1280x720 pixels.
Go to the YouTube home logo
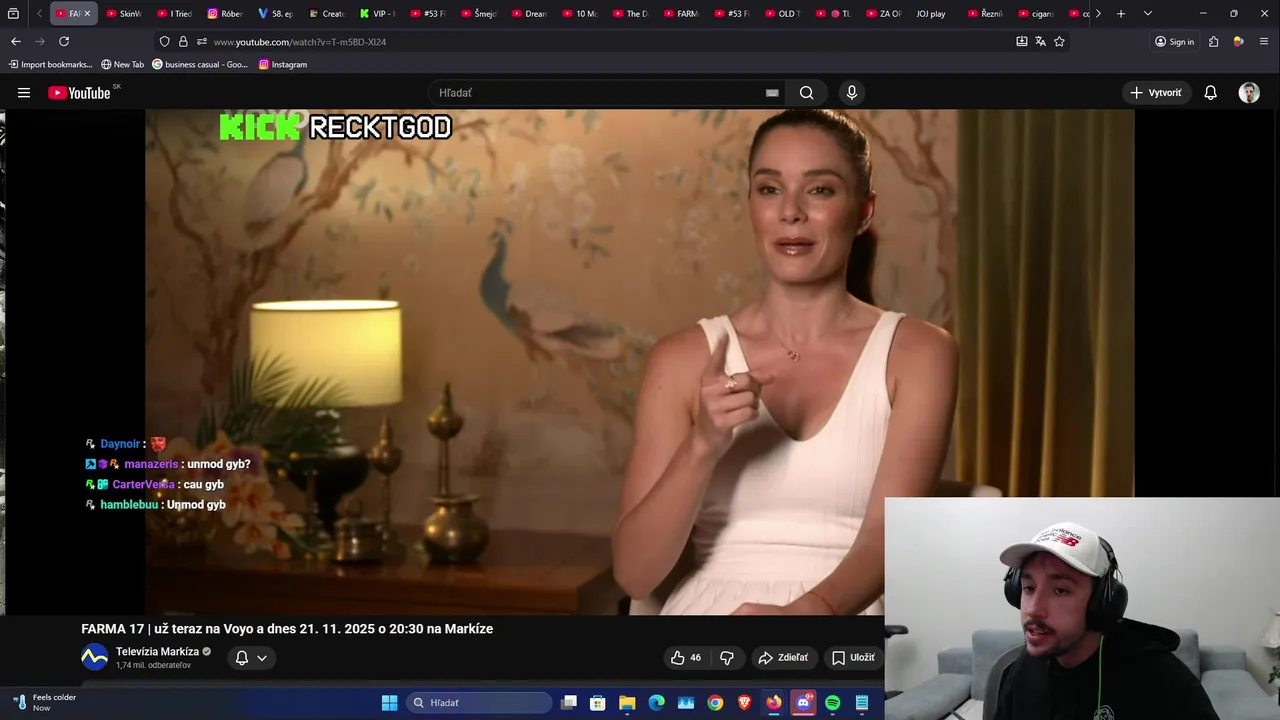coord(80,93)
